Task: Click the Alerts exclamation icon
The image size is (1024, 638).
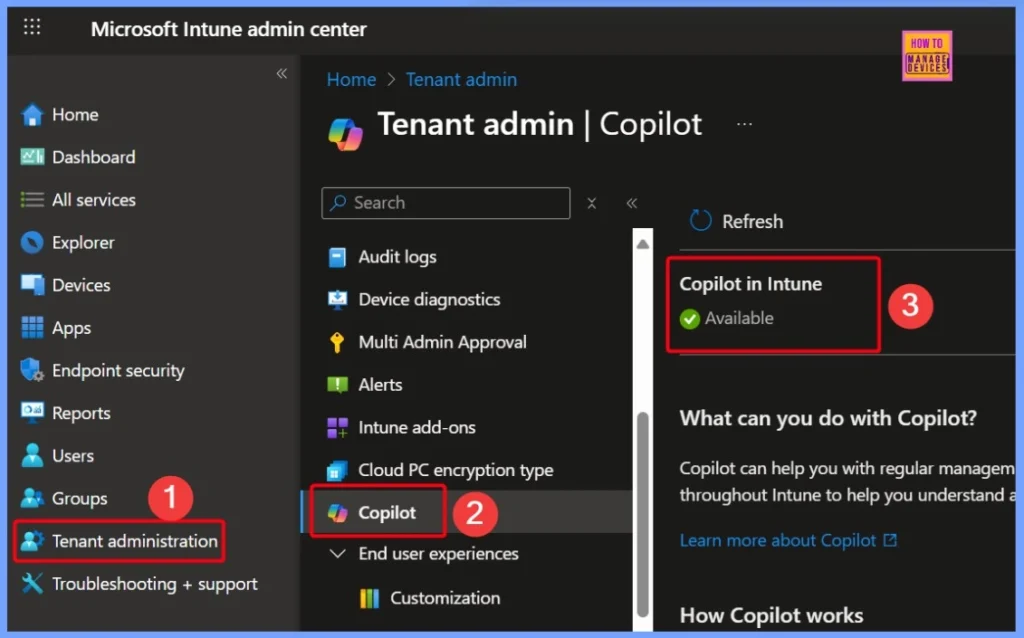Action: [337, 385]
